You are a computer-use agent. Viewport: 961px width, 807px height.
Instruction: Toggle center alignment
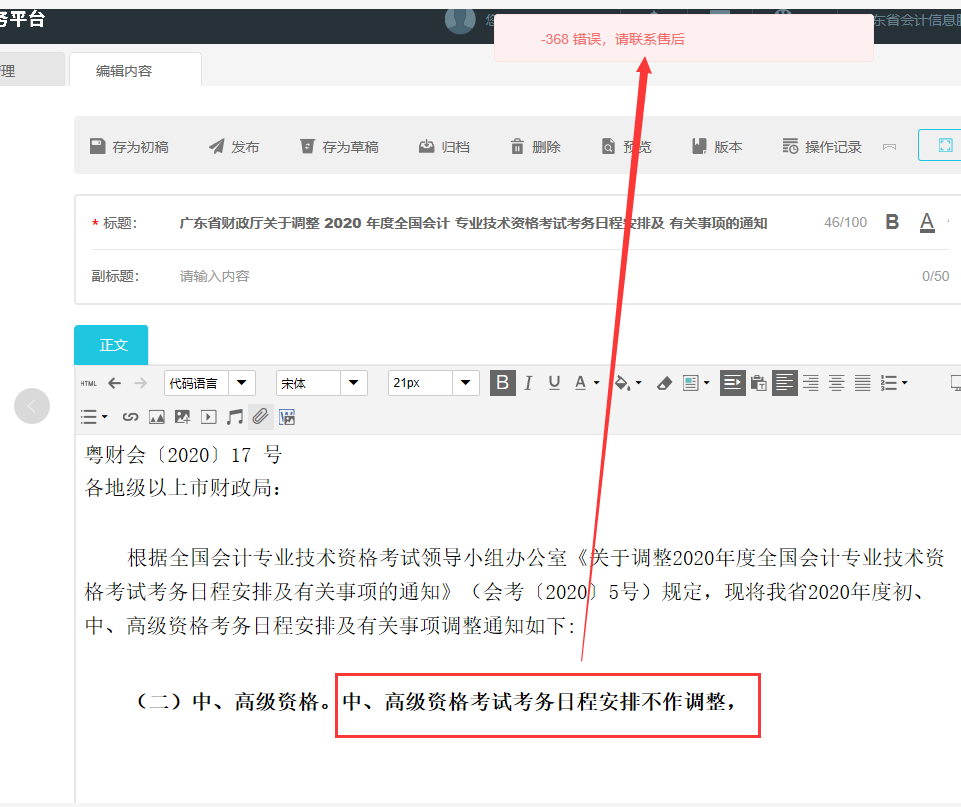[x=837, y=383]
